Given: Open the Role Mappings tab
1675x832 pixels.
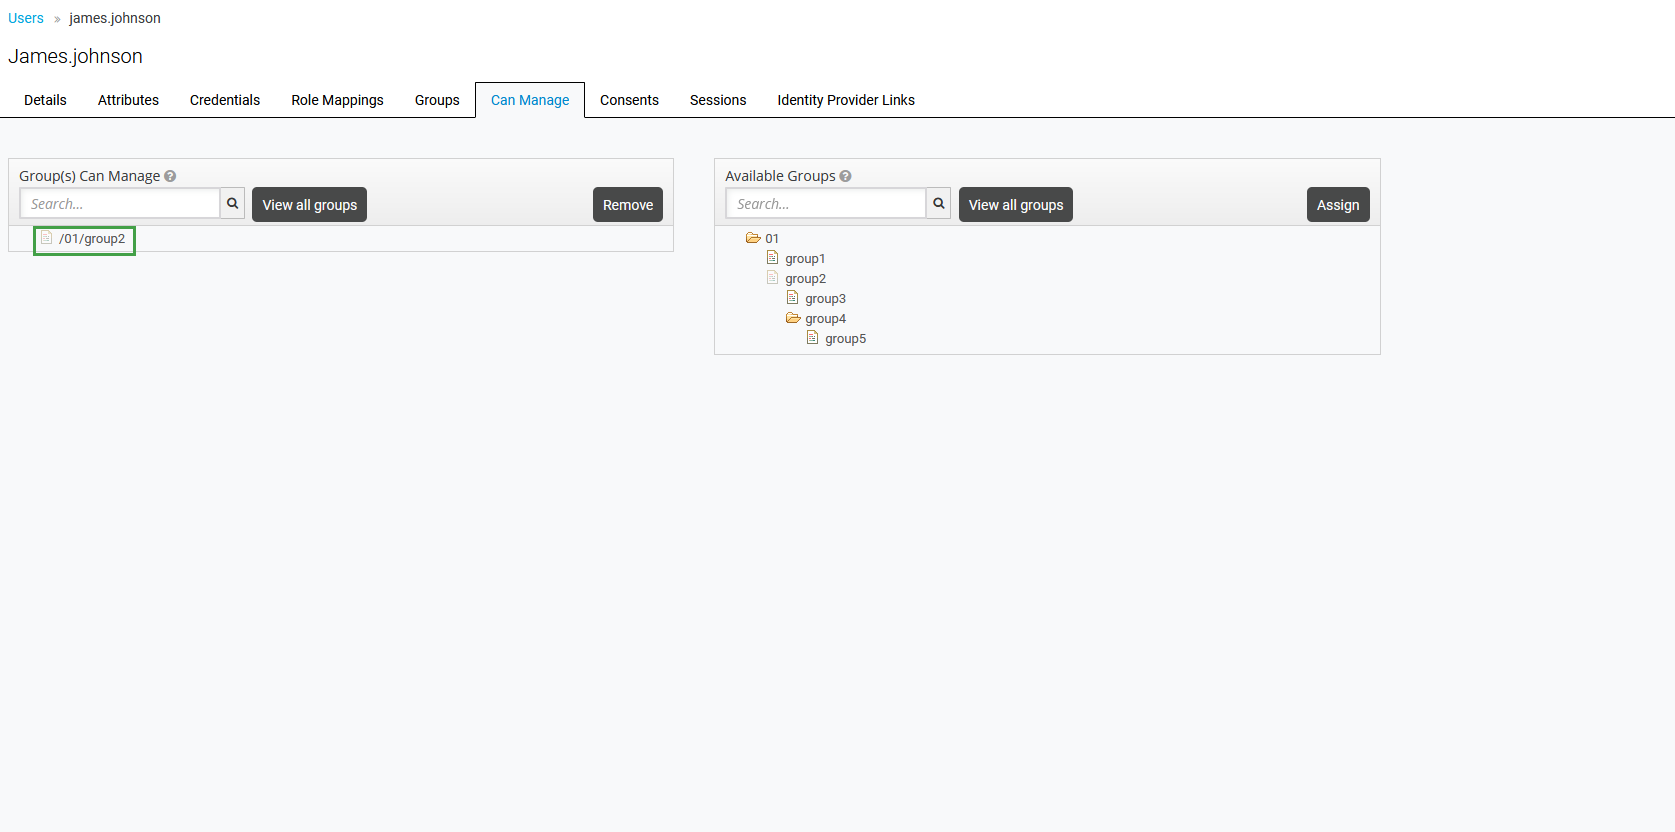Looking at the screenshot, I should 337,100.
